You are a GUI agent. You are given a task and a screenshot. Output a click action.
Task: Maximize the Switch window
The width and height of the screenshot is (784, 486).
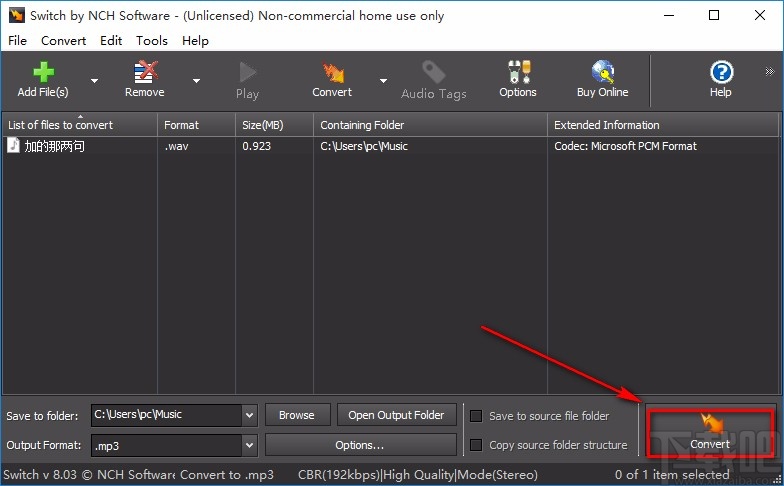[x=714, y=16]
